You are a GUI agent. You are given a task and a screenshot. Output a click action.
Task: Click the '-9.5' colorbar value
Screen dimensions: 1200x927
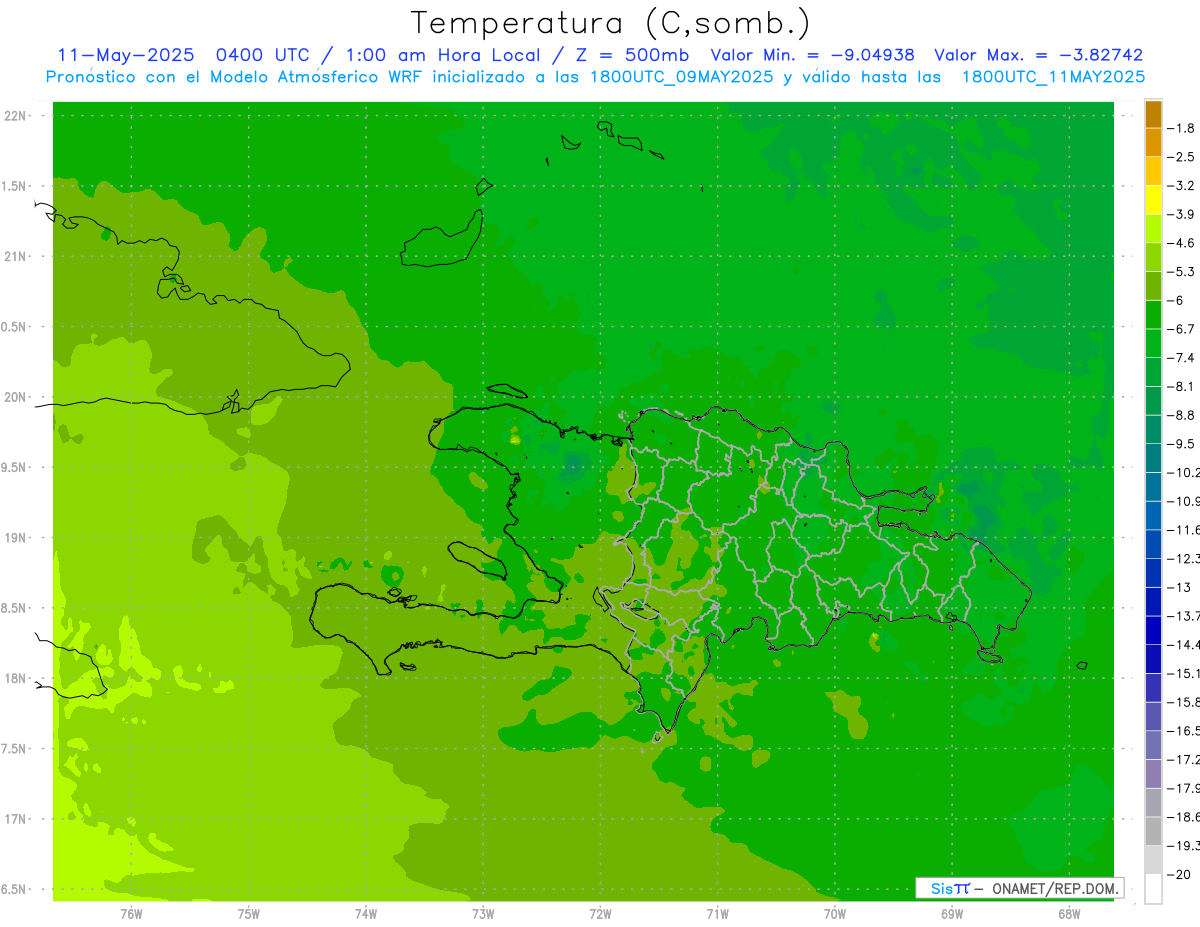point(1182,443)
